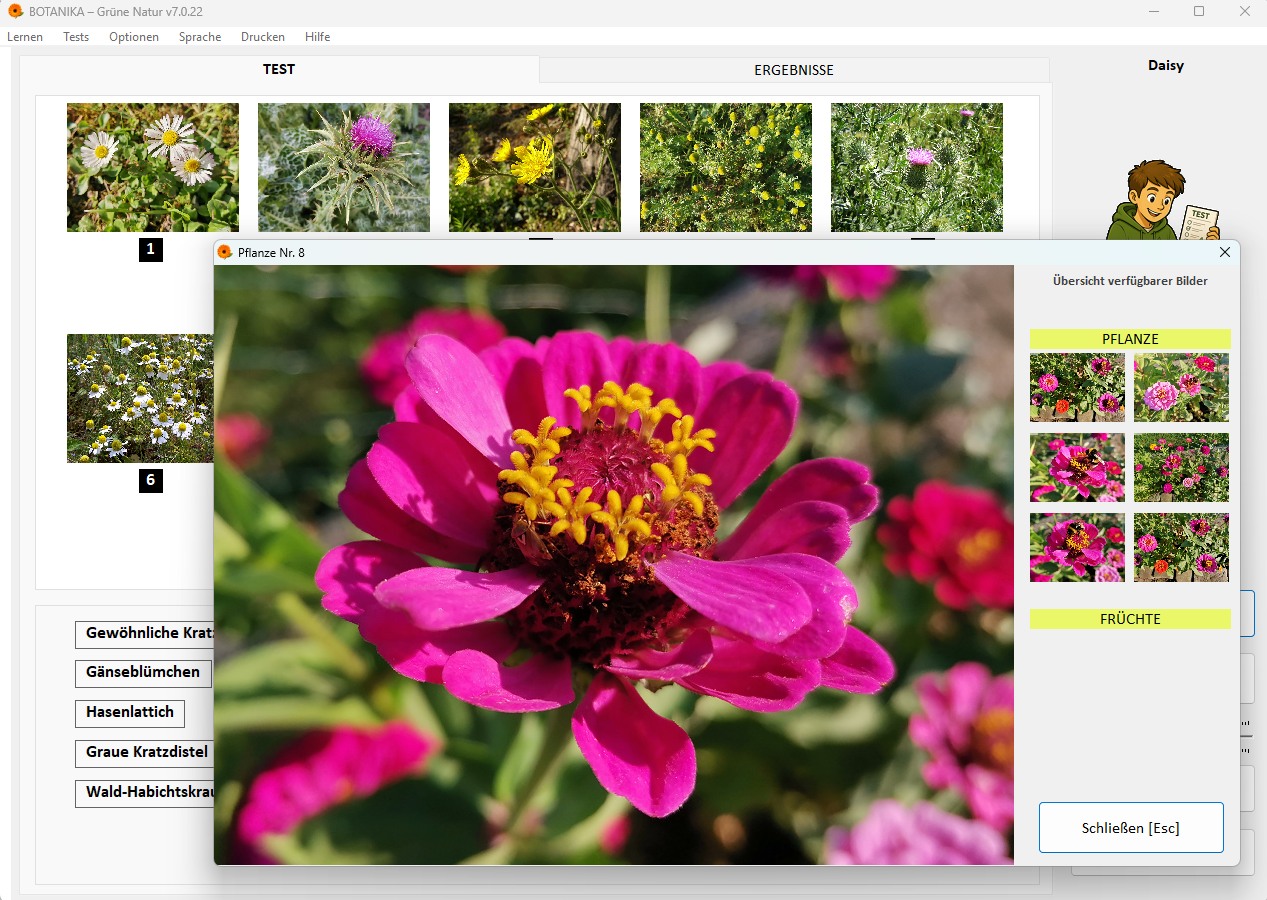Click the 'Übersicht verfügbarer Bilder' heading
This screenshot has height=900, width=1267.
(1130, 281)
